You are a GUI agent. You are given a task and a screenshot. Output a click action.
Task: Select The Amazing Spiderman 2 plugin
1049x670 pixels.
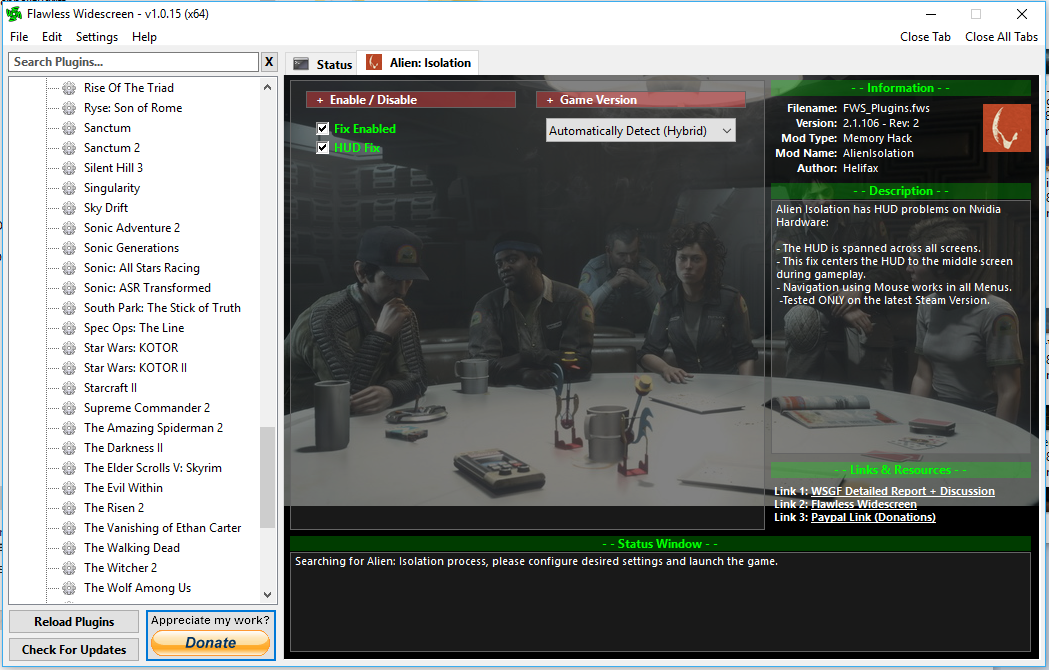pos(153,428)
